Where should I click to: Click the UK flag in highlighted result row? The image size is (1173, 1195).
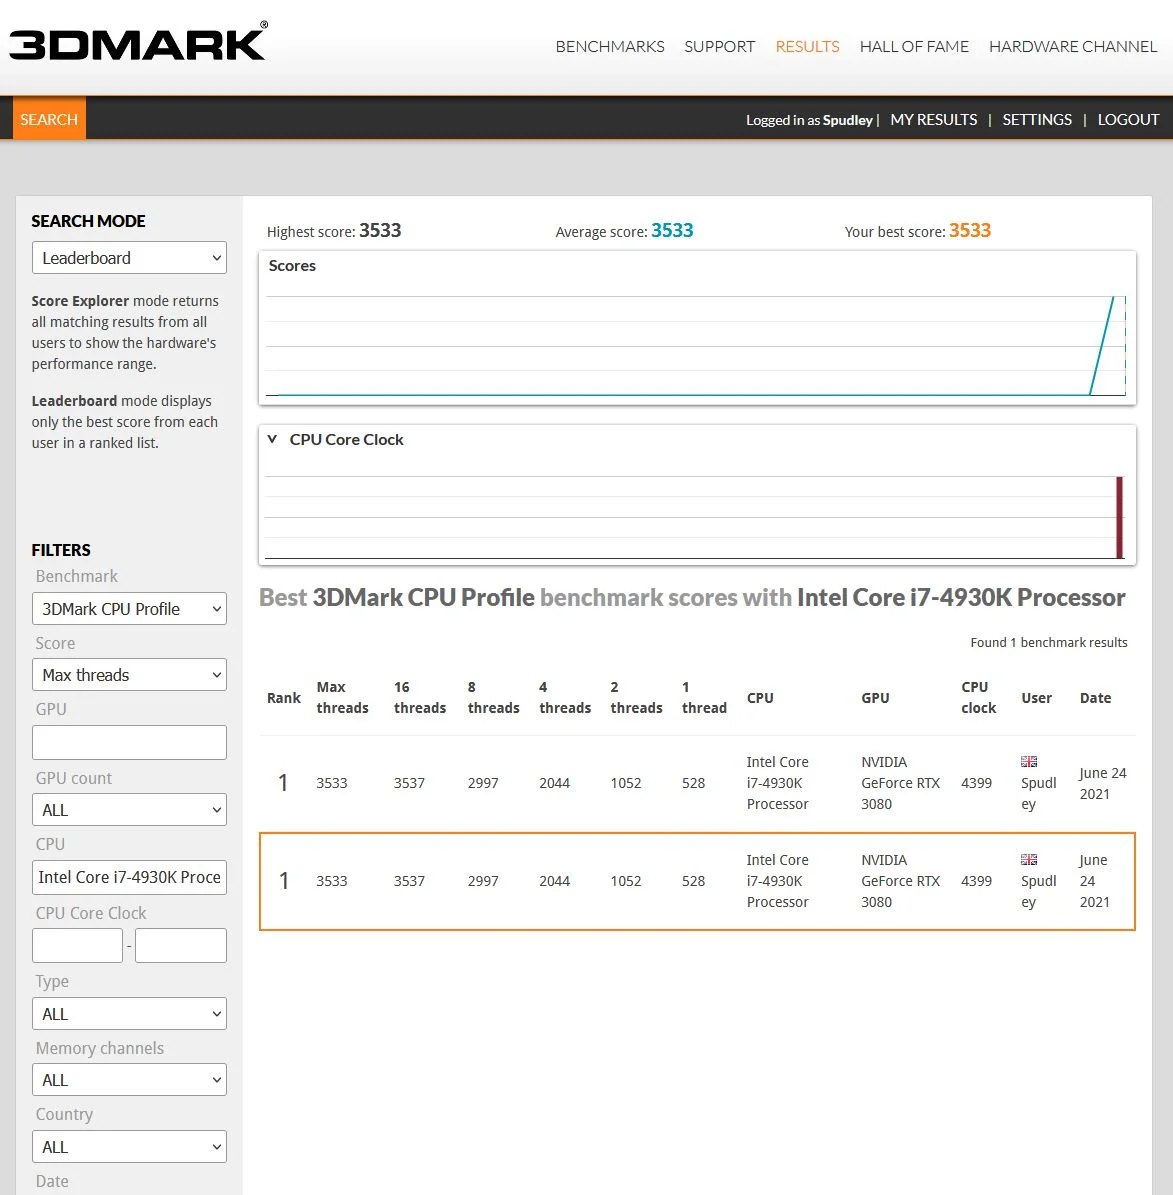[1029, 859]
